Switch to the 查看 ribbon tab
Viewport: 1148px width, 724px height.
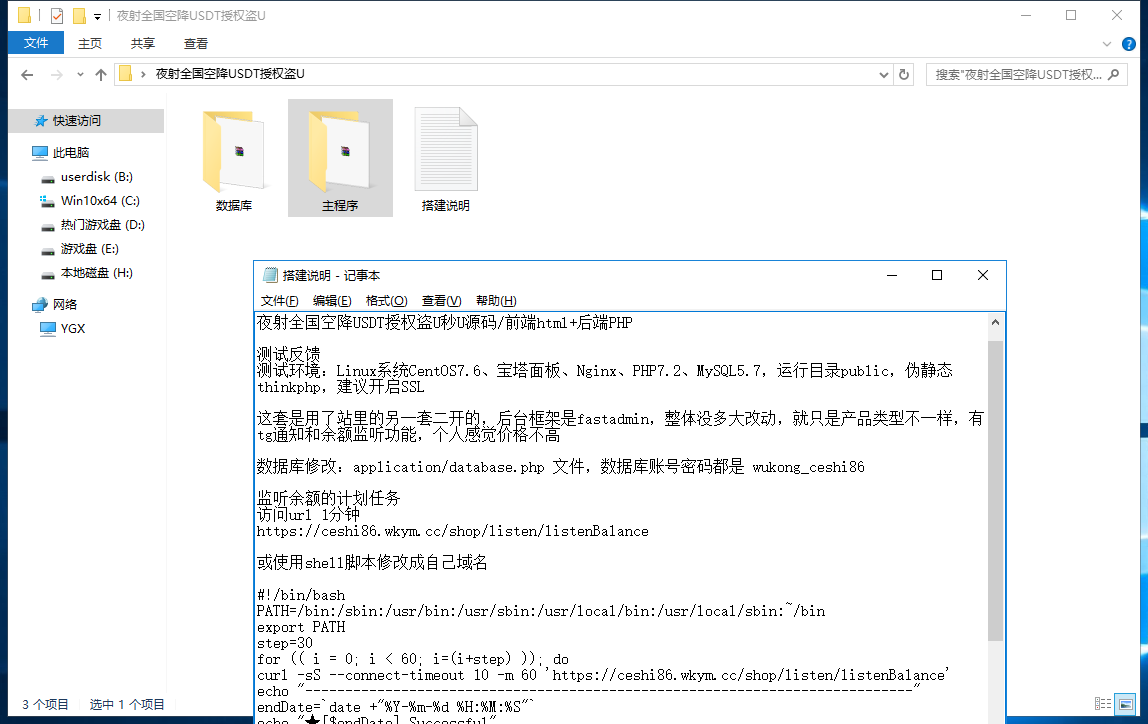click(x=195, y=43)
